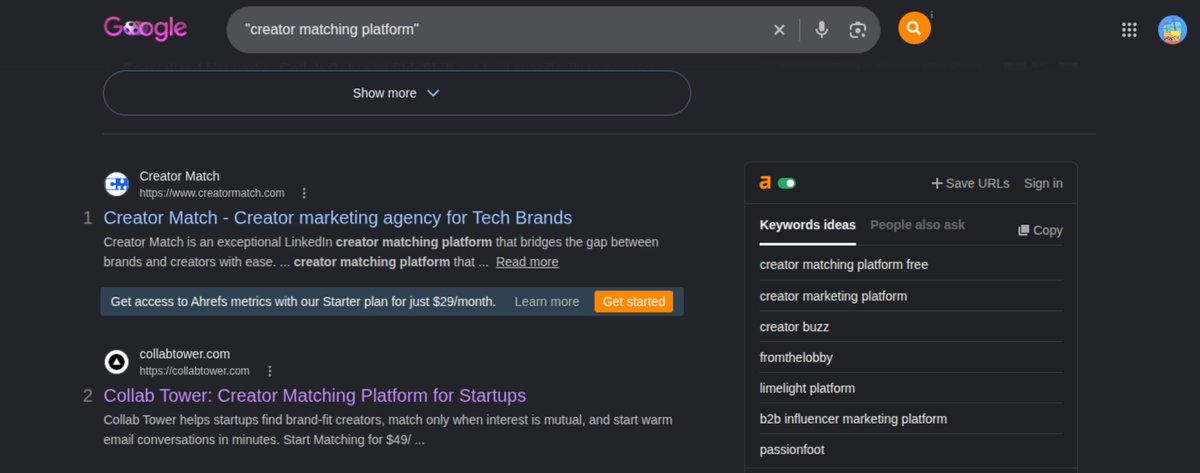Switch to the People also ask tab

point(917,225)
